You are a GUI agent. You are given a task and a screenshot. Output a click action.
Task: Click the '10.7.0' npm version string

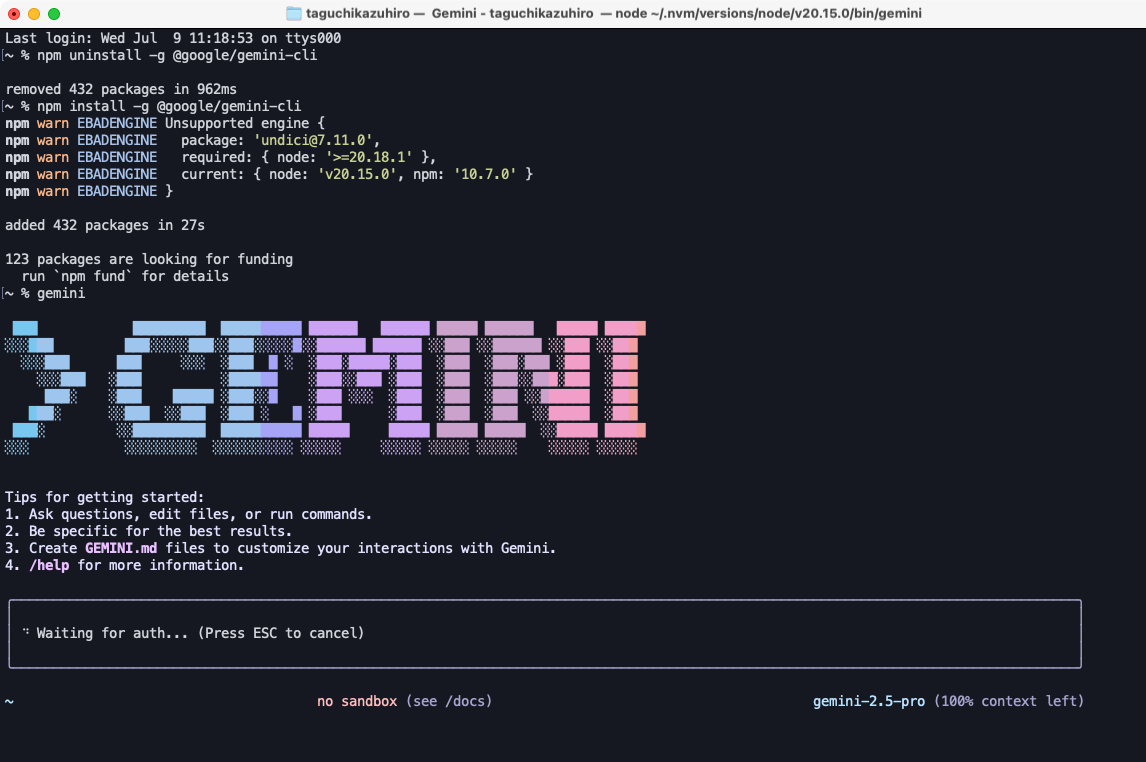[x=485, y=174]
